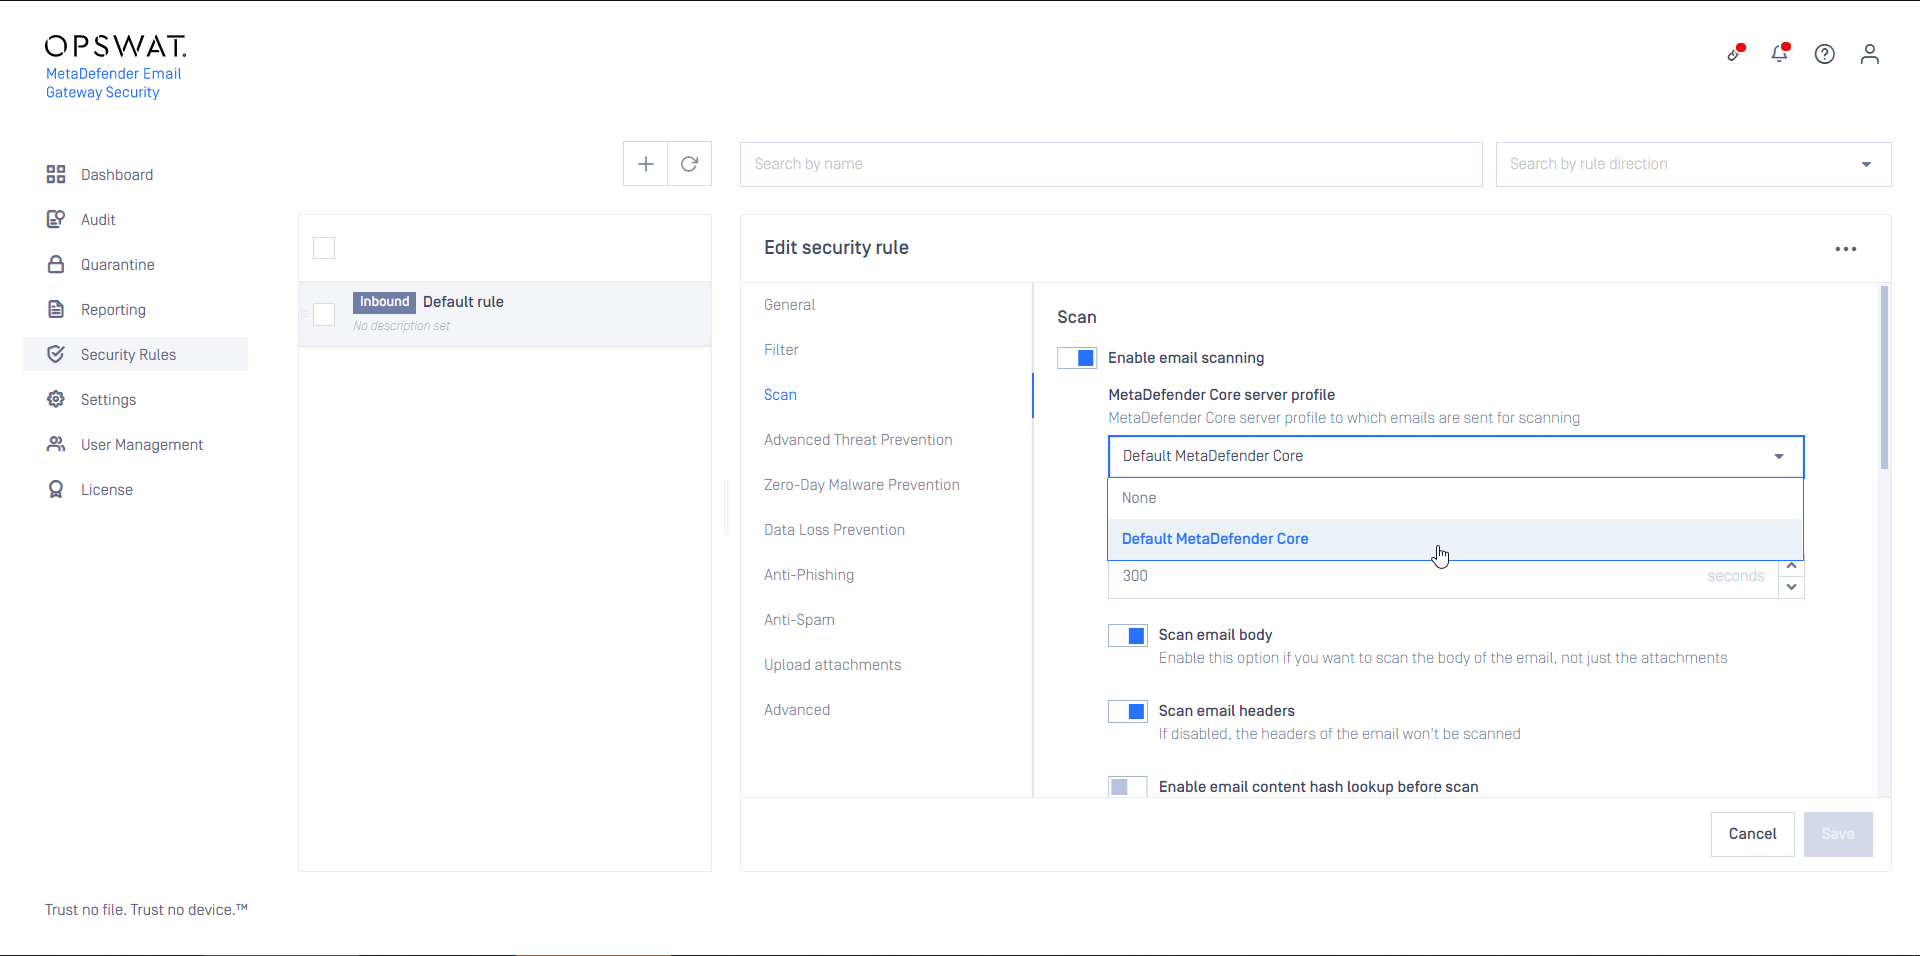Click the add new rule plus icon

[x=646, y=164]
